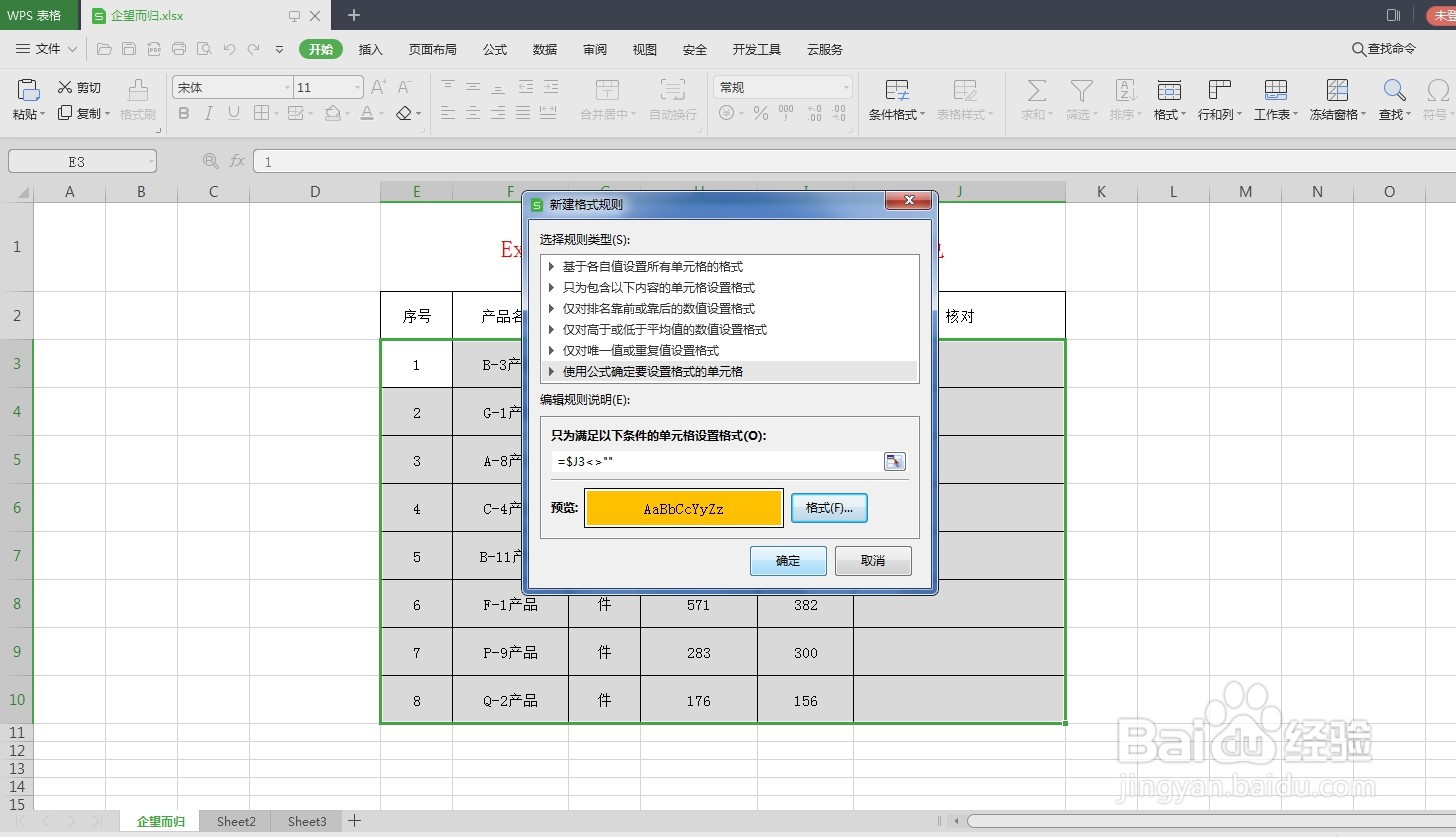Switch to Sheet3 tab
The width and height of the screenshot is (1456, 837).
[x=307, y=821]
